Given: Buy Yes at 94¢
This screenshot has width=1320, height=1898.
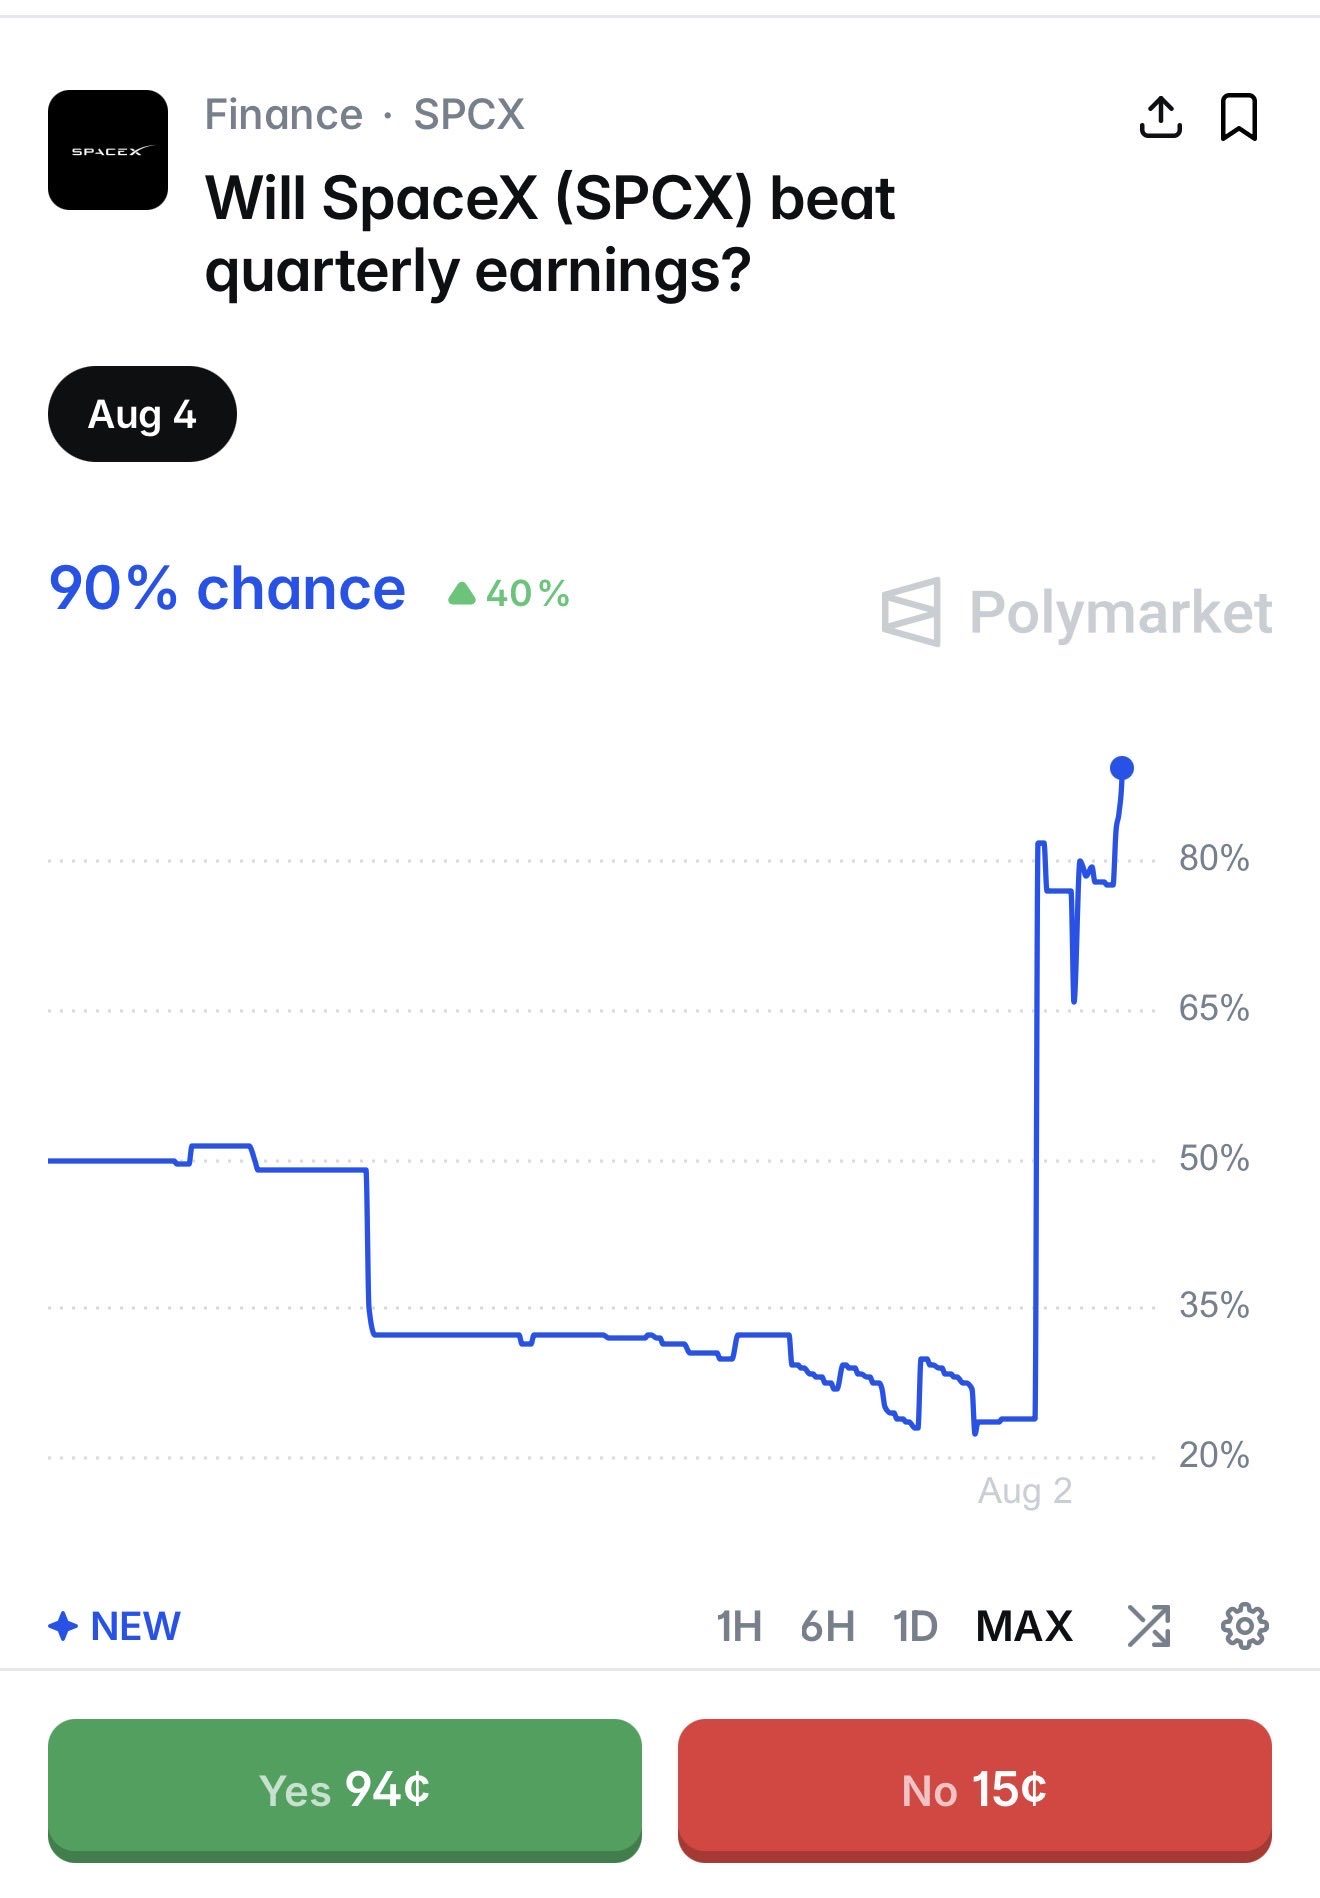Looking at the screenshot, I should point(345,1790).
